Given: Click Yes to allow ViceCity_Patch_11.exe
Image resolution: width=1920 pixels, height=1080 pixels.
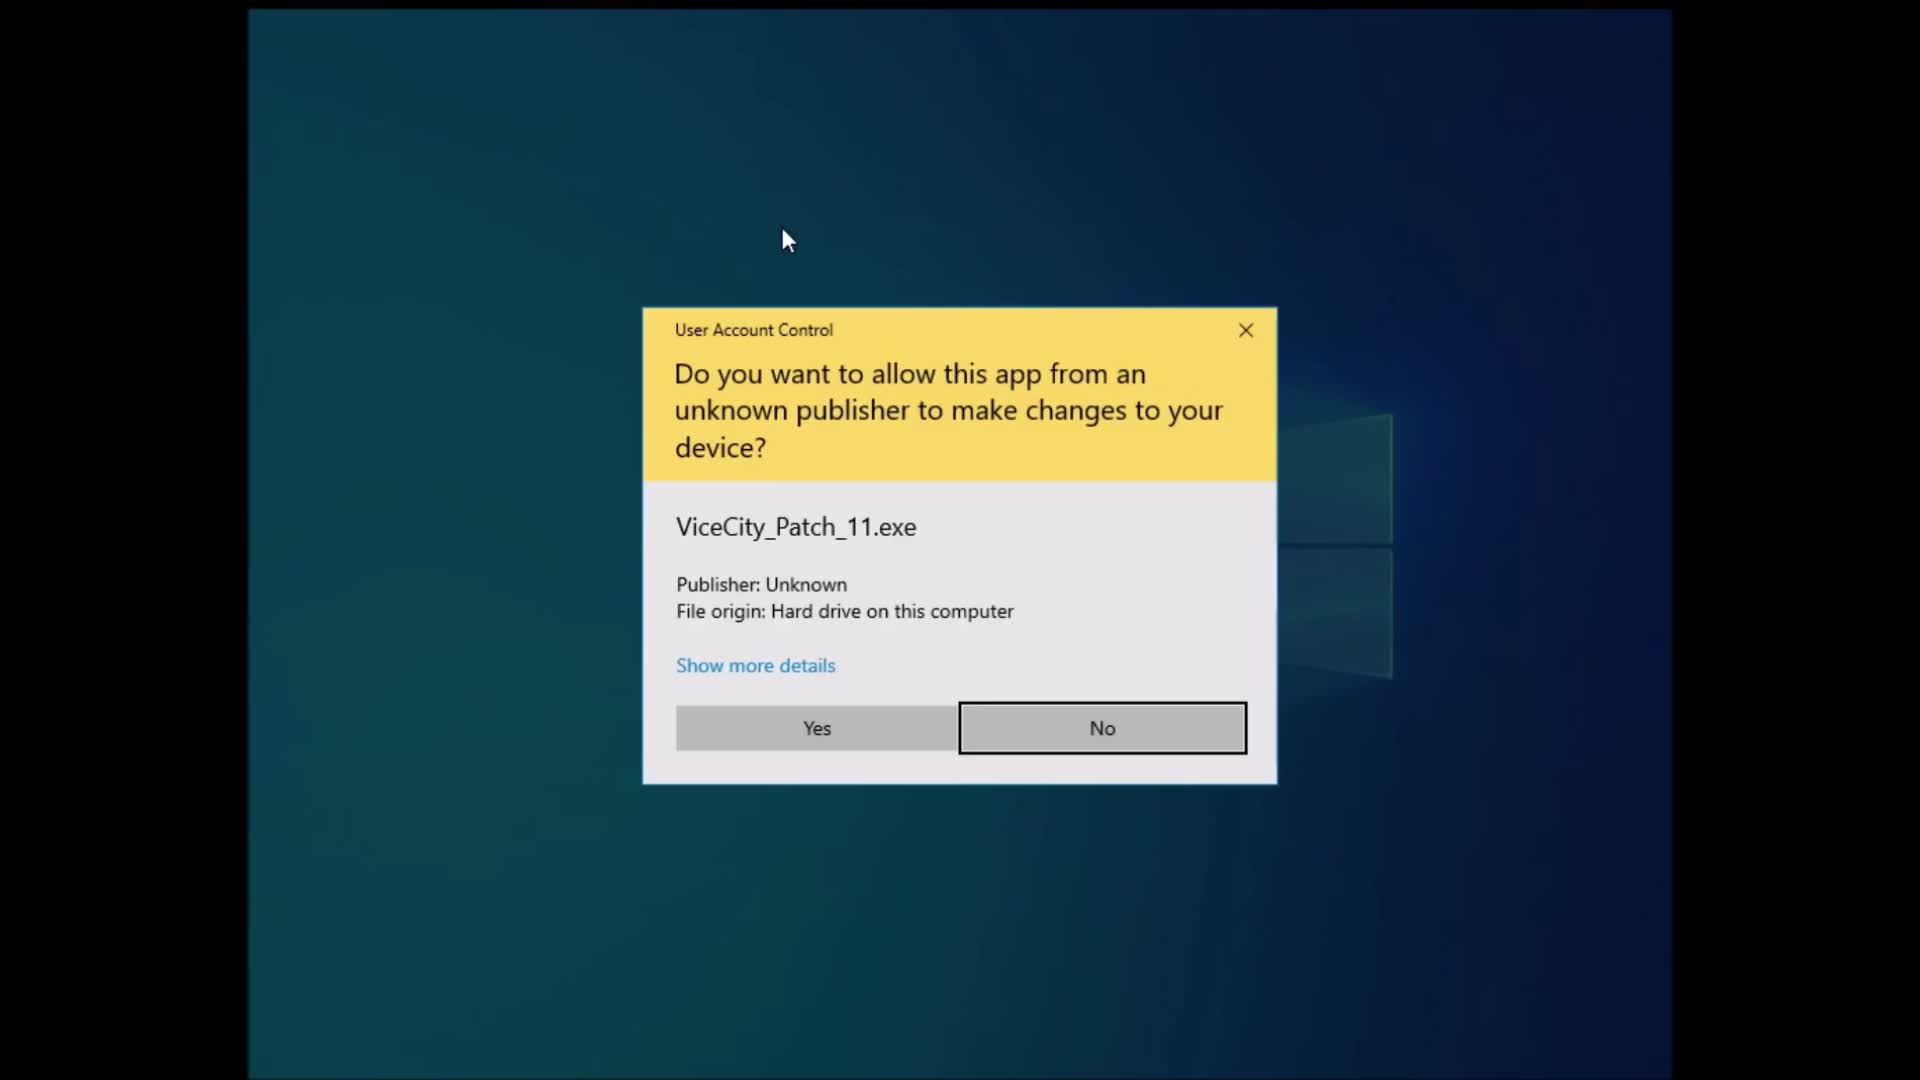Looking at the screenshot, I should tap(816, 728).
